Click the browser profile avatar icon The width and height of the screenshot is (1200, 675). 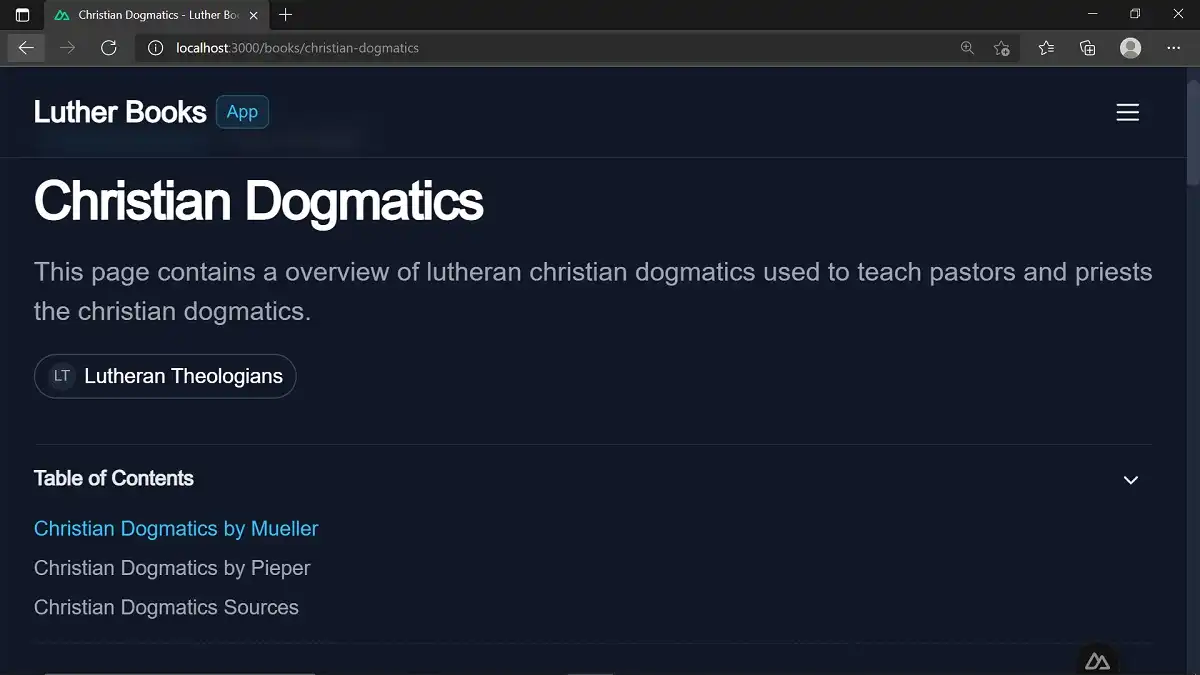tap(1130, 47)
